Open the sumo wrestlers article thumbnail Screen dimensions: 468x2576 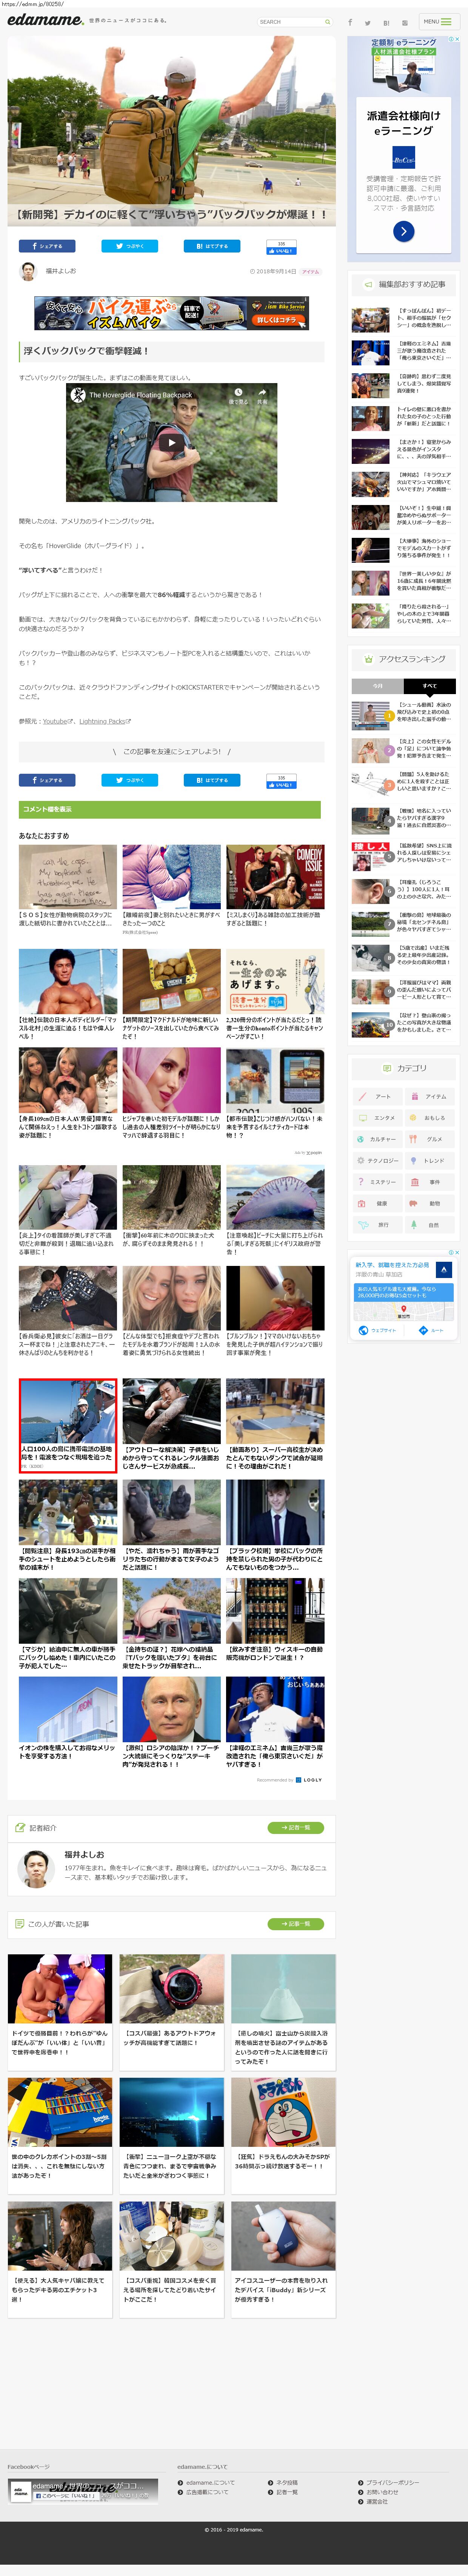click(60, 1989)
